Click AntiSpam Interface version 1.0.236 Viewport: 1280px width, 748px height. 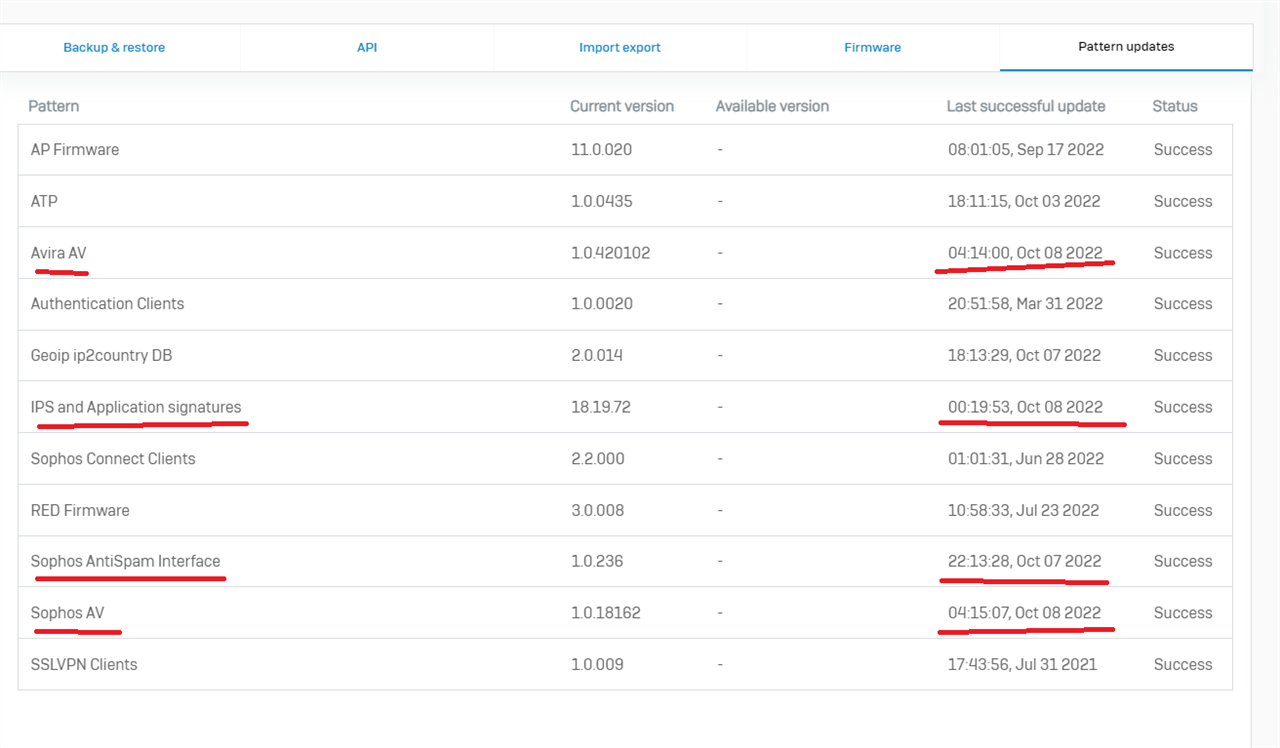click(x=597, y=561)
